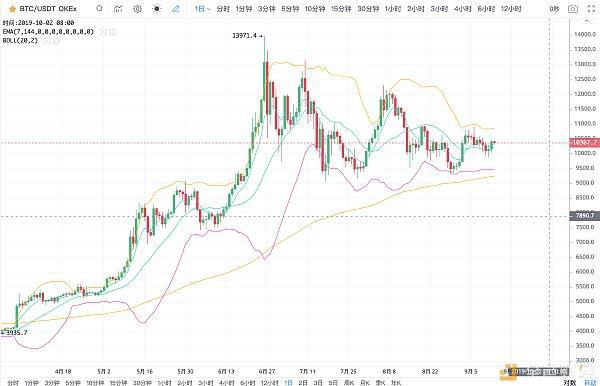Toggle the light/dark theme sun icon

pyautogui.click(x=157, y=8)
